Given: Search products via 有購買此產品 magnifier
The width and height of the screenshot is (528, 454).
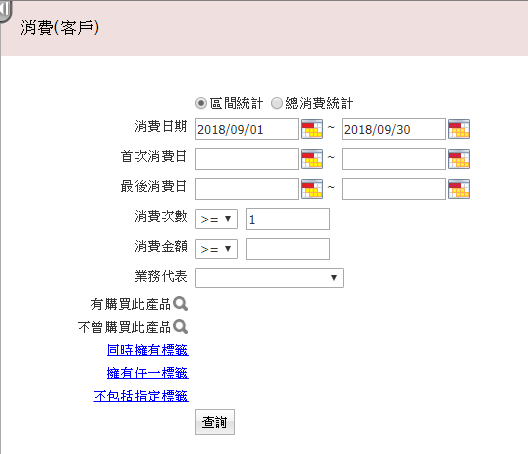Looking at the screenshot, I should 180,304.
